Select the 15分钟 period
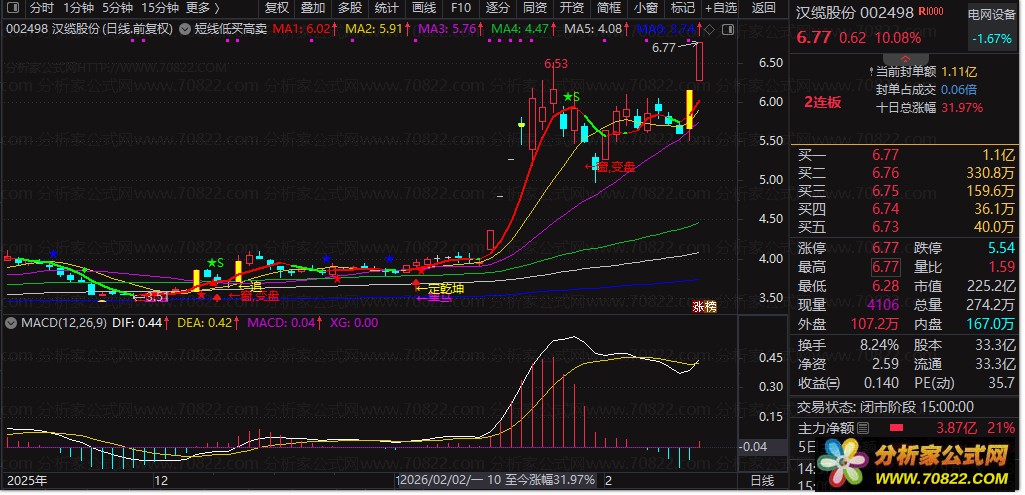This screenshot has height=495, width=1025. 160,9
